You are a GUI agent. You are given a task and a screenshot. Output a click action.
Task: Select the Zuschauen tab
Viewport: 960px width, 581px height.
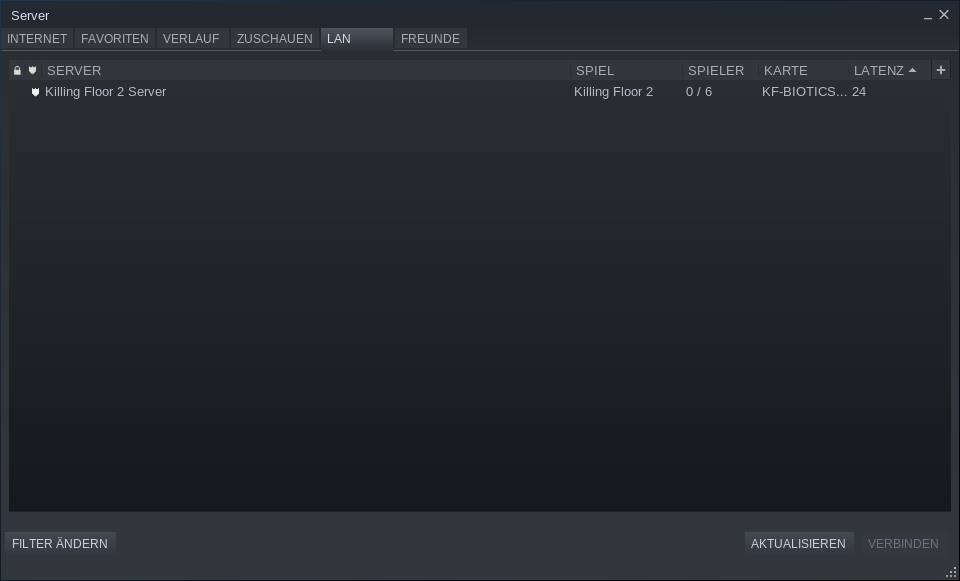coord(274,39)
